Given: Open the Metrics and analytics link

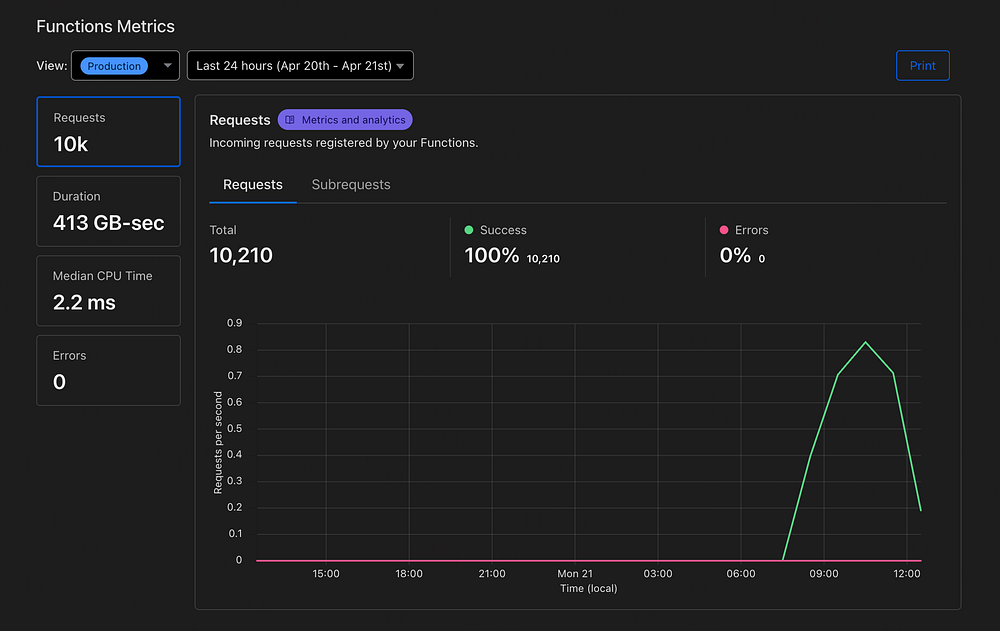Looking at the screenshot, I should coord(345,120).
